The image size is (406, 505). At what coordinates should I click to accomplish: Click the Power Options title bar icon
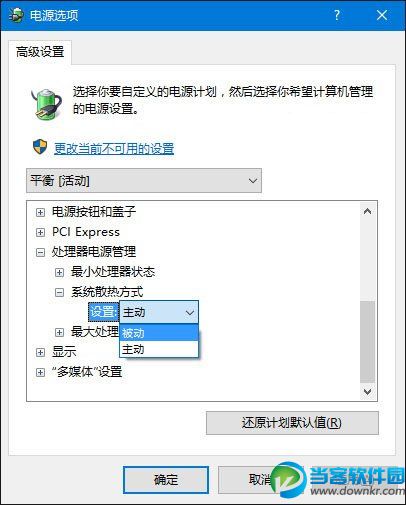click(x=15, y=15)
